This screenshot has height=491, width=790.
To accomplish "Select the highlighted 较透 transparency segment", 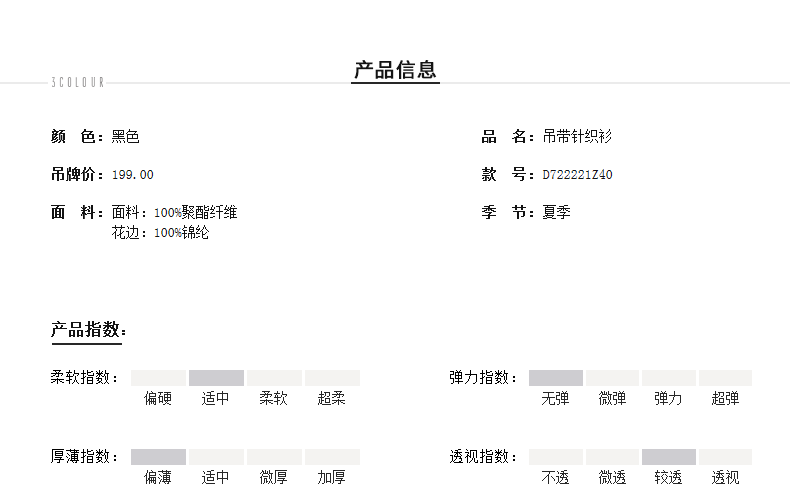I will (668, 457).
